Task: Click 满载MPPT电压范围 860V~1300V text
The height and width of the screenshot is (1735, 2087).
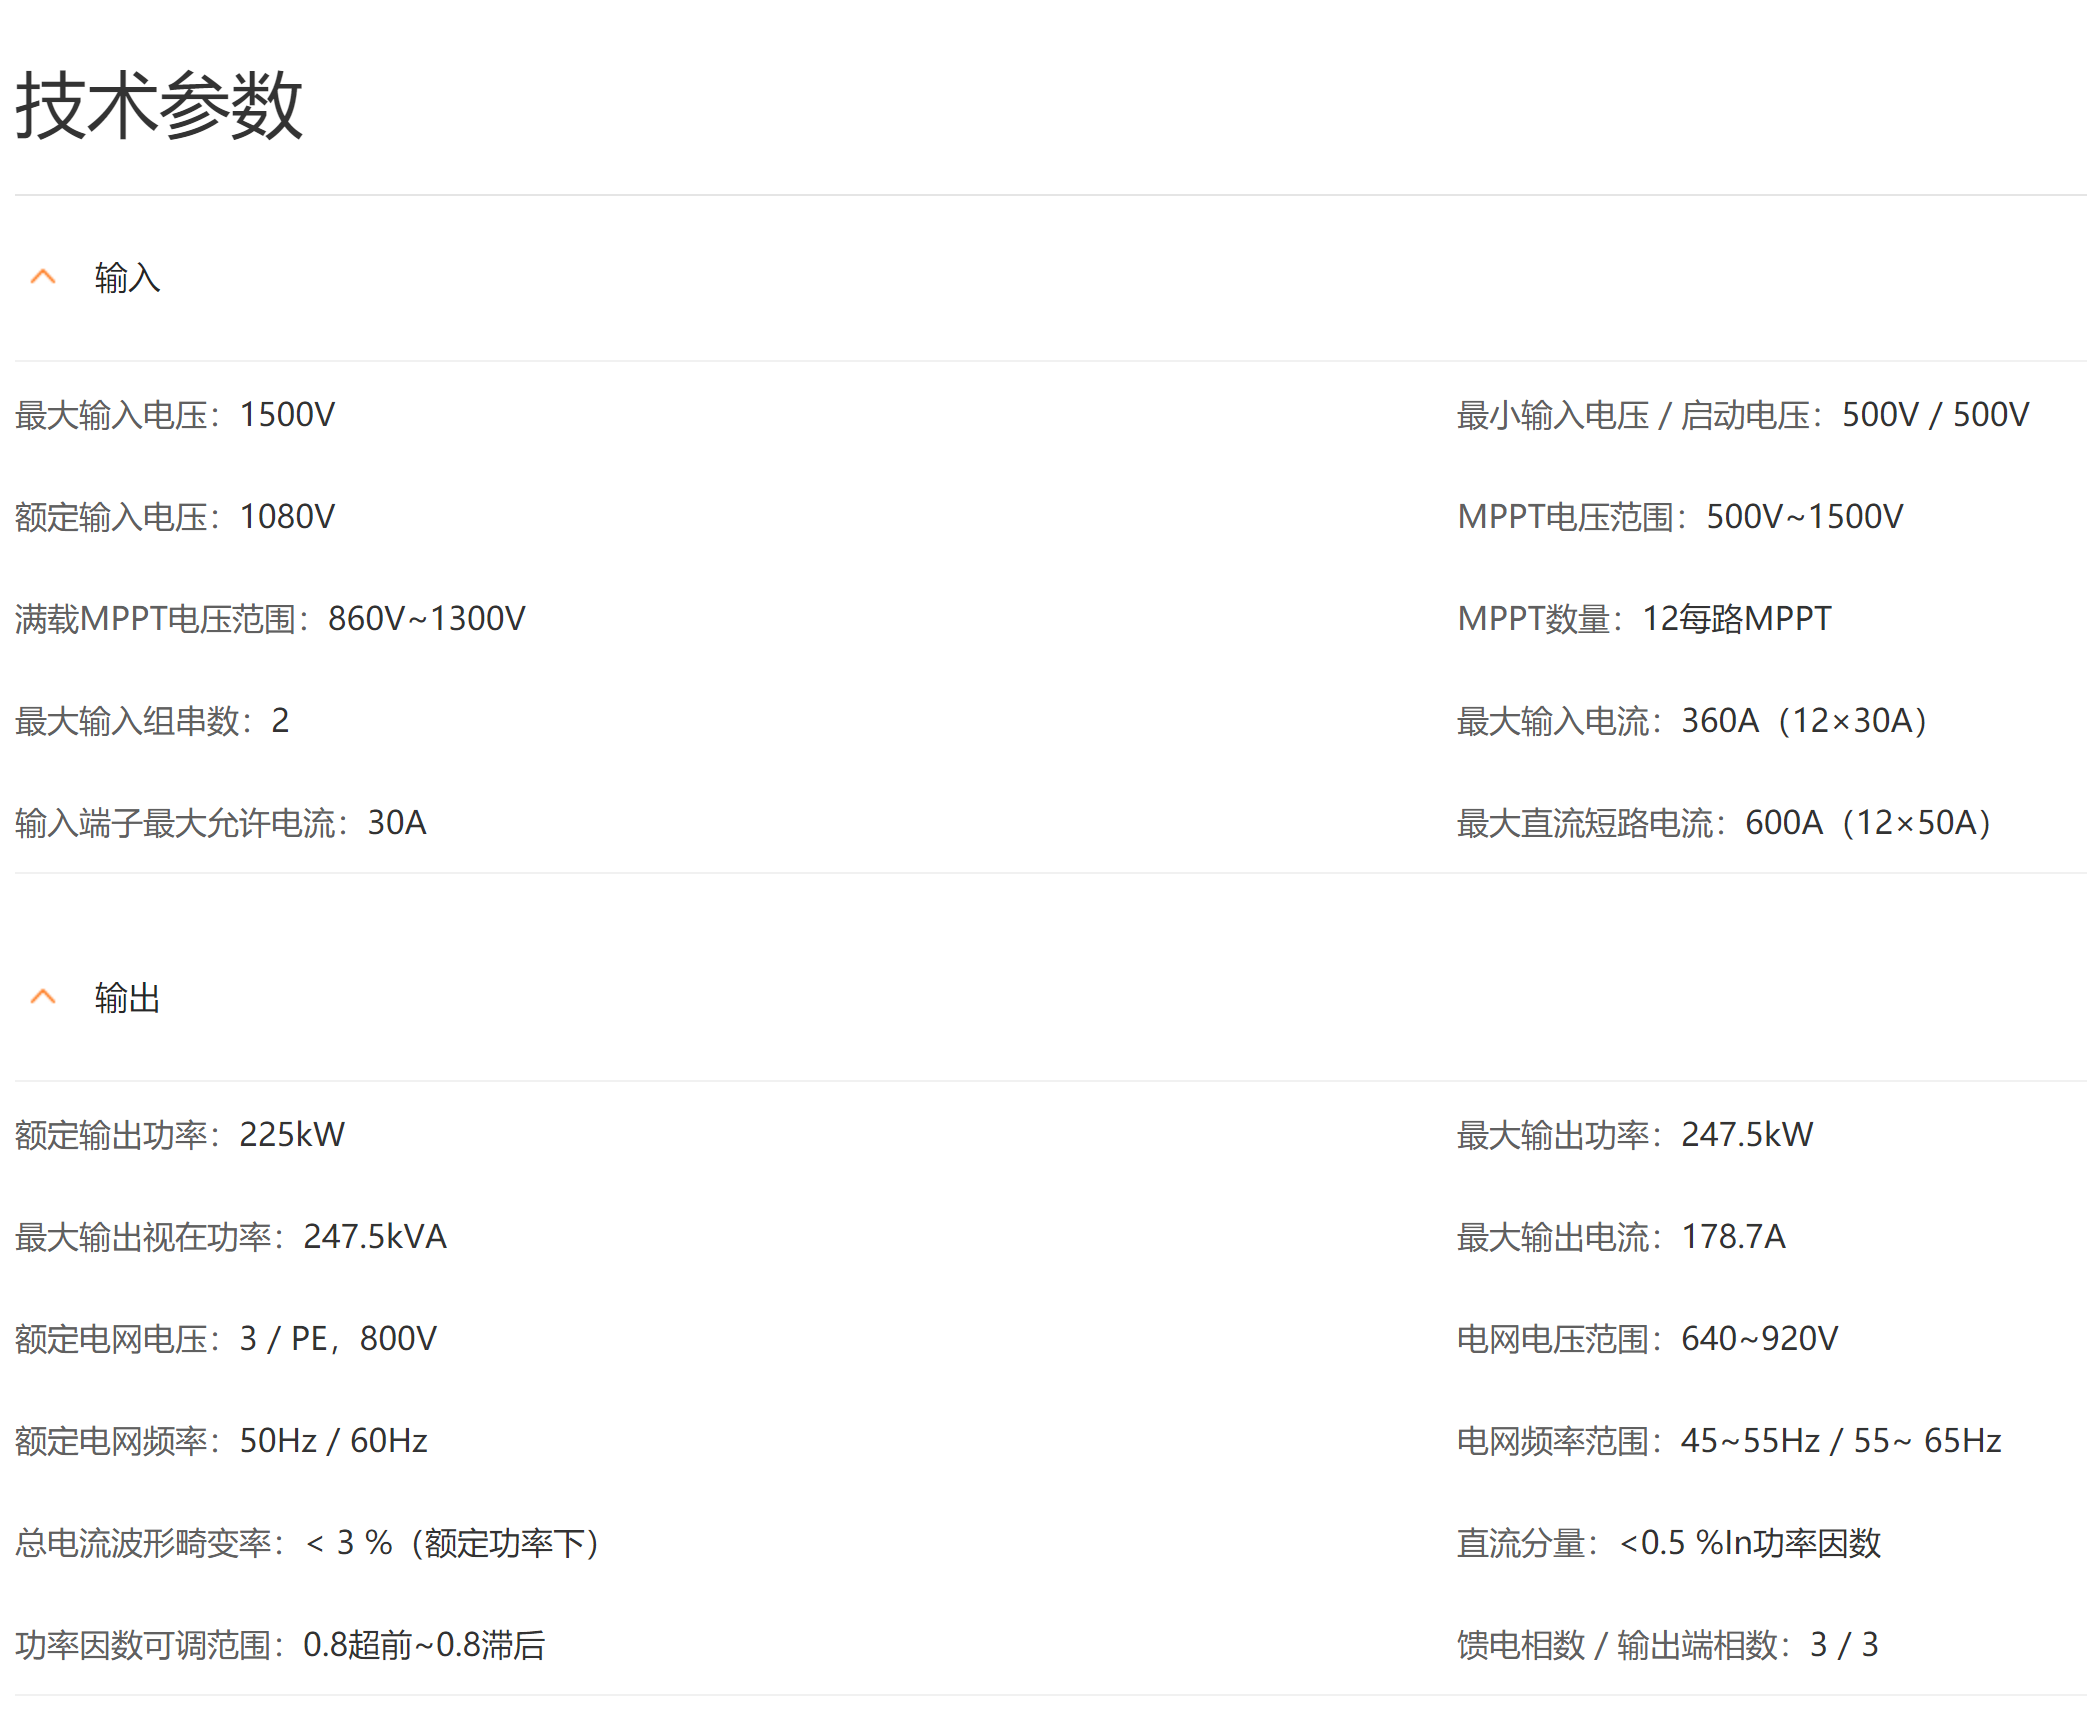Action: click(x=270, y=619)
